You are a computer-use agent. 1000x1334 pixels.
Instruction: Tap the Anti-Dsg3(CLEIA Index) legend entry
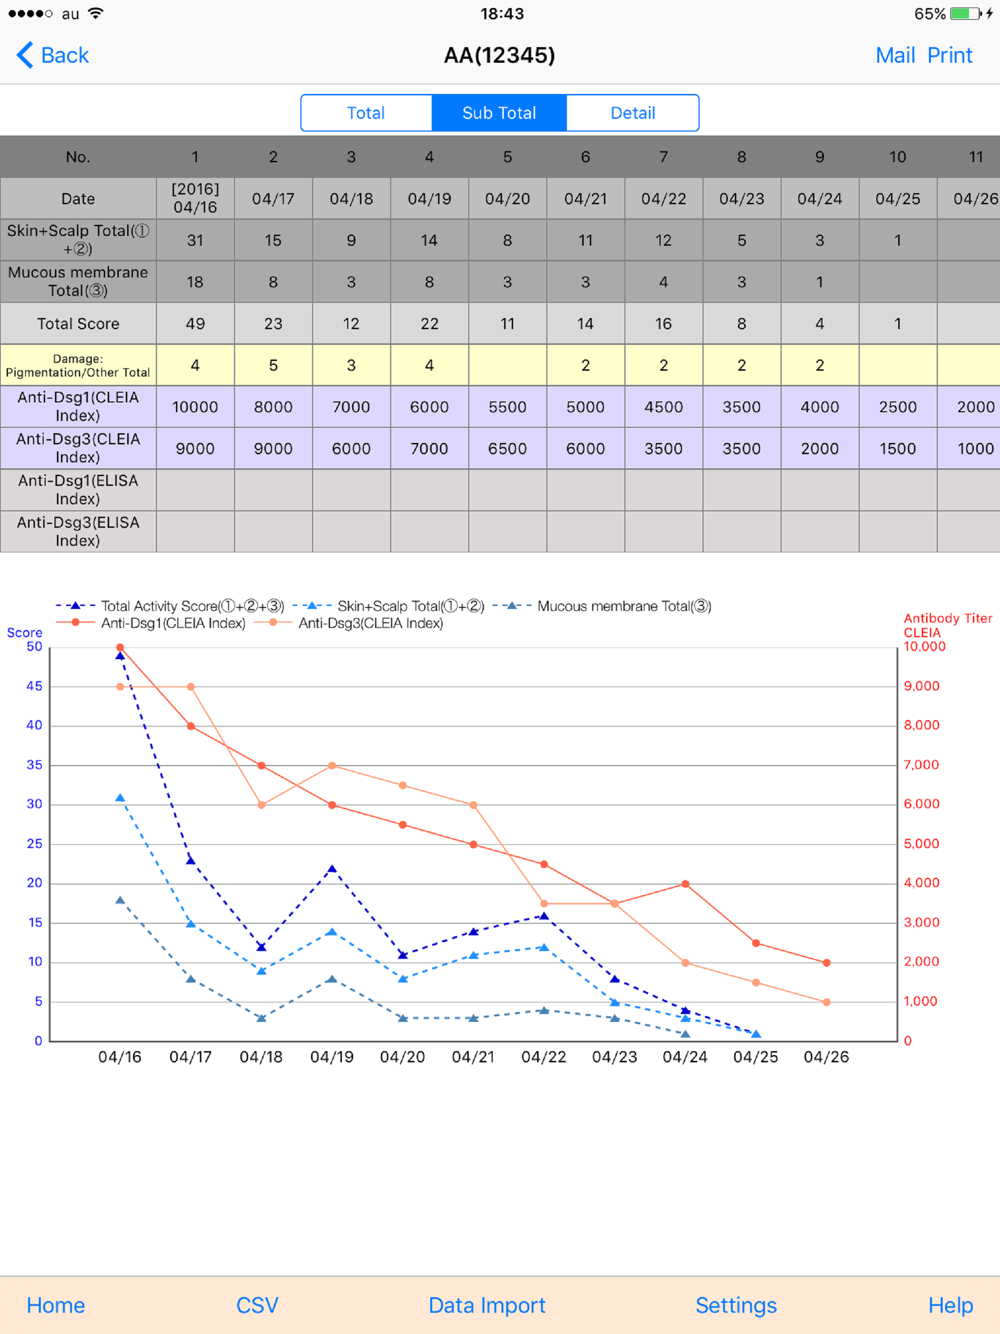(349, 623)
